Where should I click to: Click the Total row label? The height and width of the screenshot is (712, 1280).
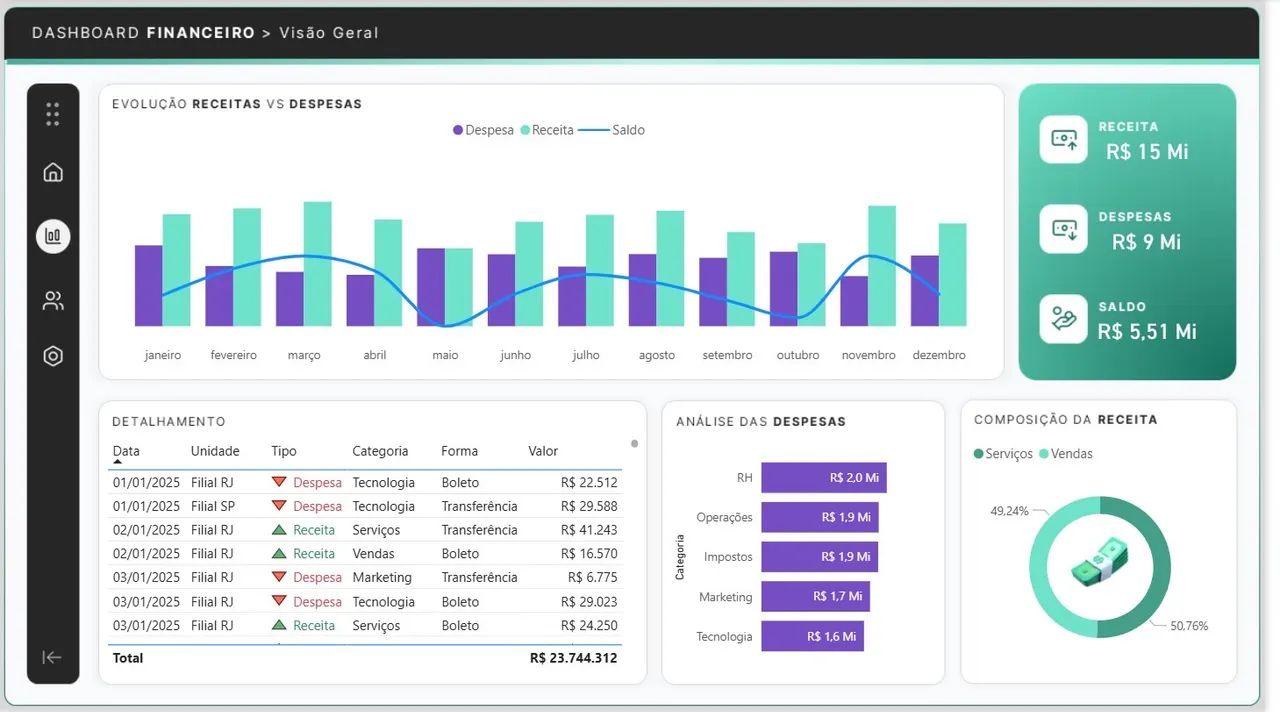coord(128,658)
